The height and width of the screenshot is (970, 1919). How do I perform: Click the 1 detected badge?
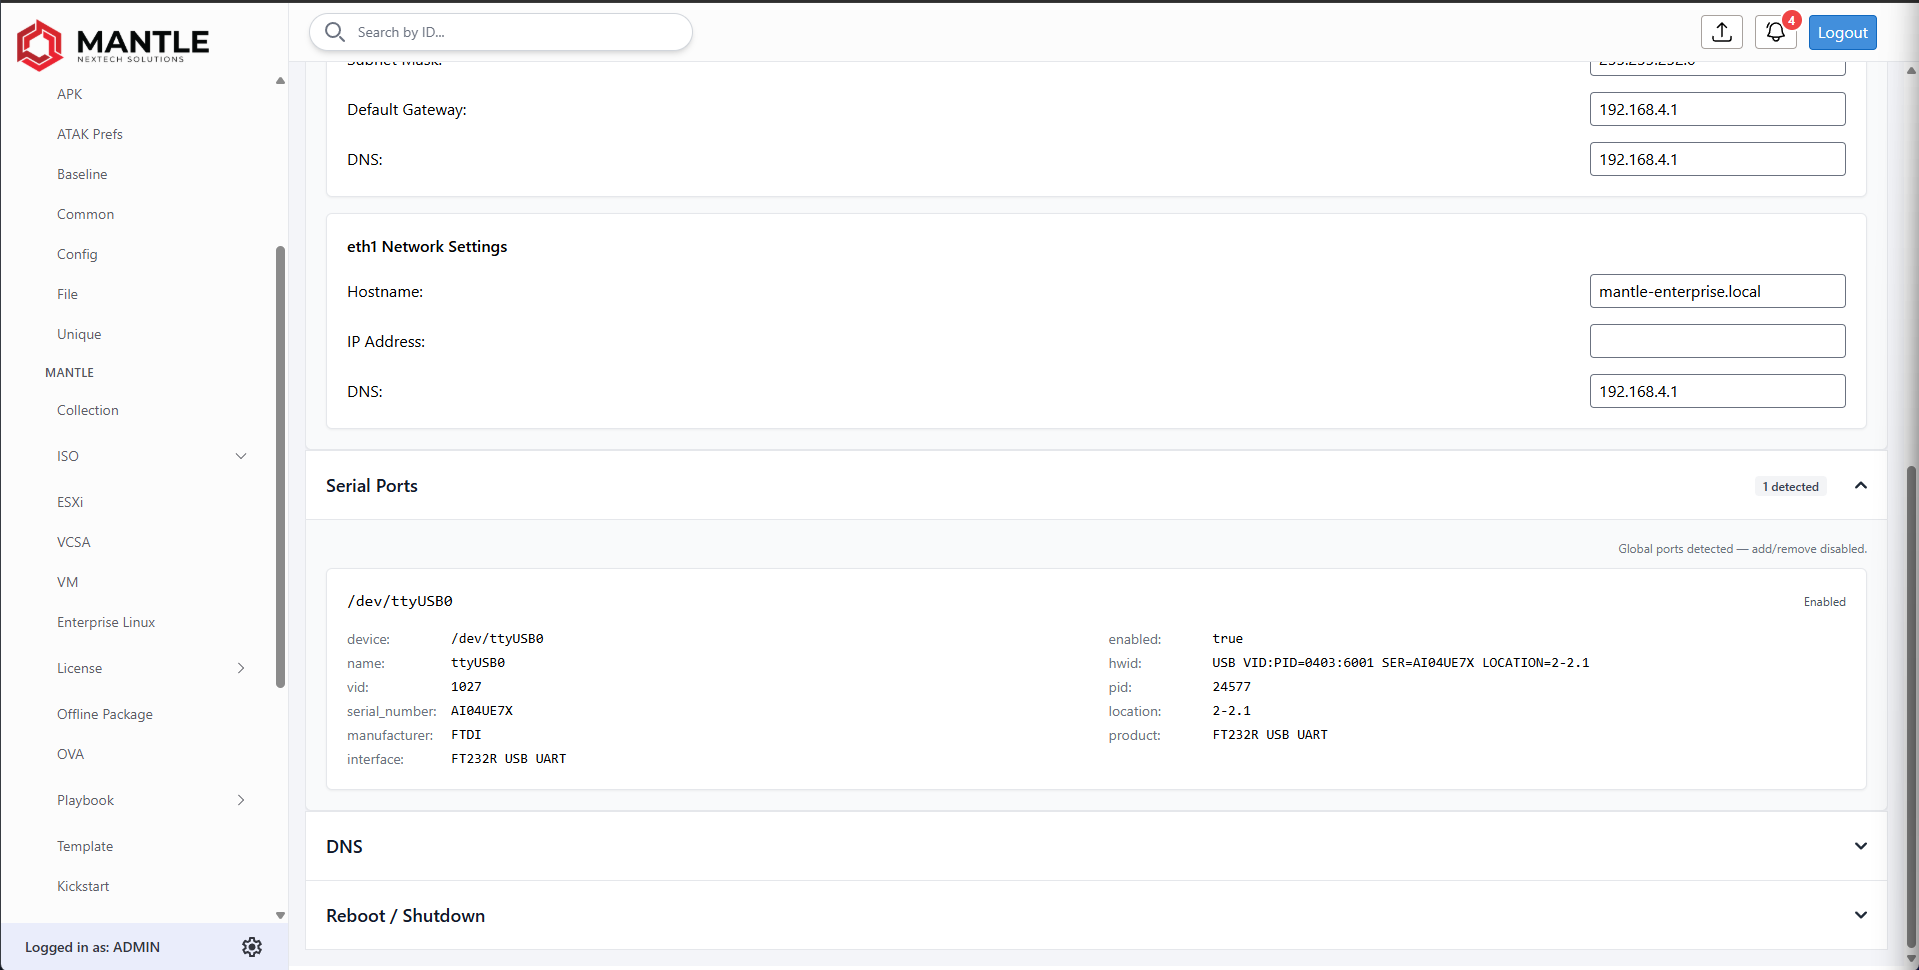point(1790,487)
